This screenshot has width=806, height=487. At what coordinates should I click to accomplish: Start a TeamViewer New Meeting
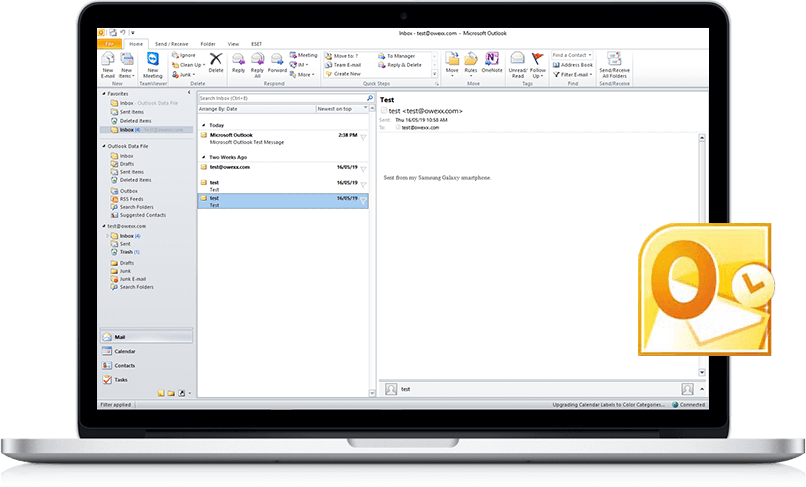pos(153,65)
